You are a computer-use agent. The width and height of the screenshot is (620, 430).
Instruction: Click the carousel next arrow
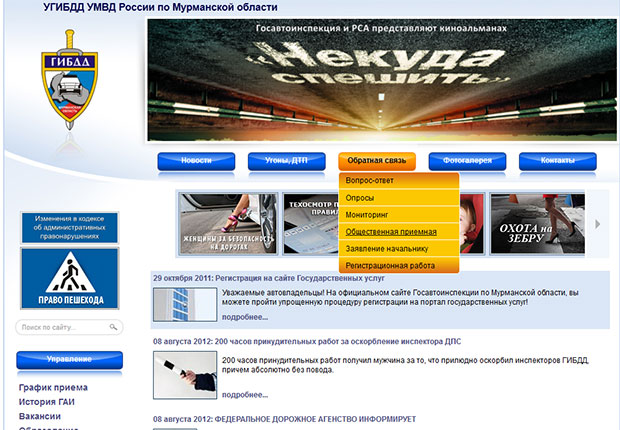(597, 224)
